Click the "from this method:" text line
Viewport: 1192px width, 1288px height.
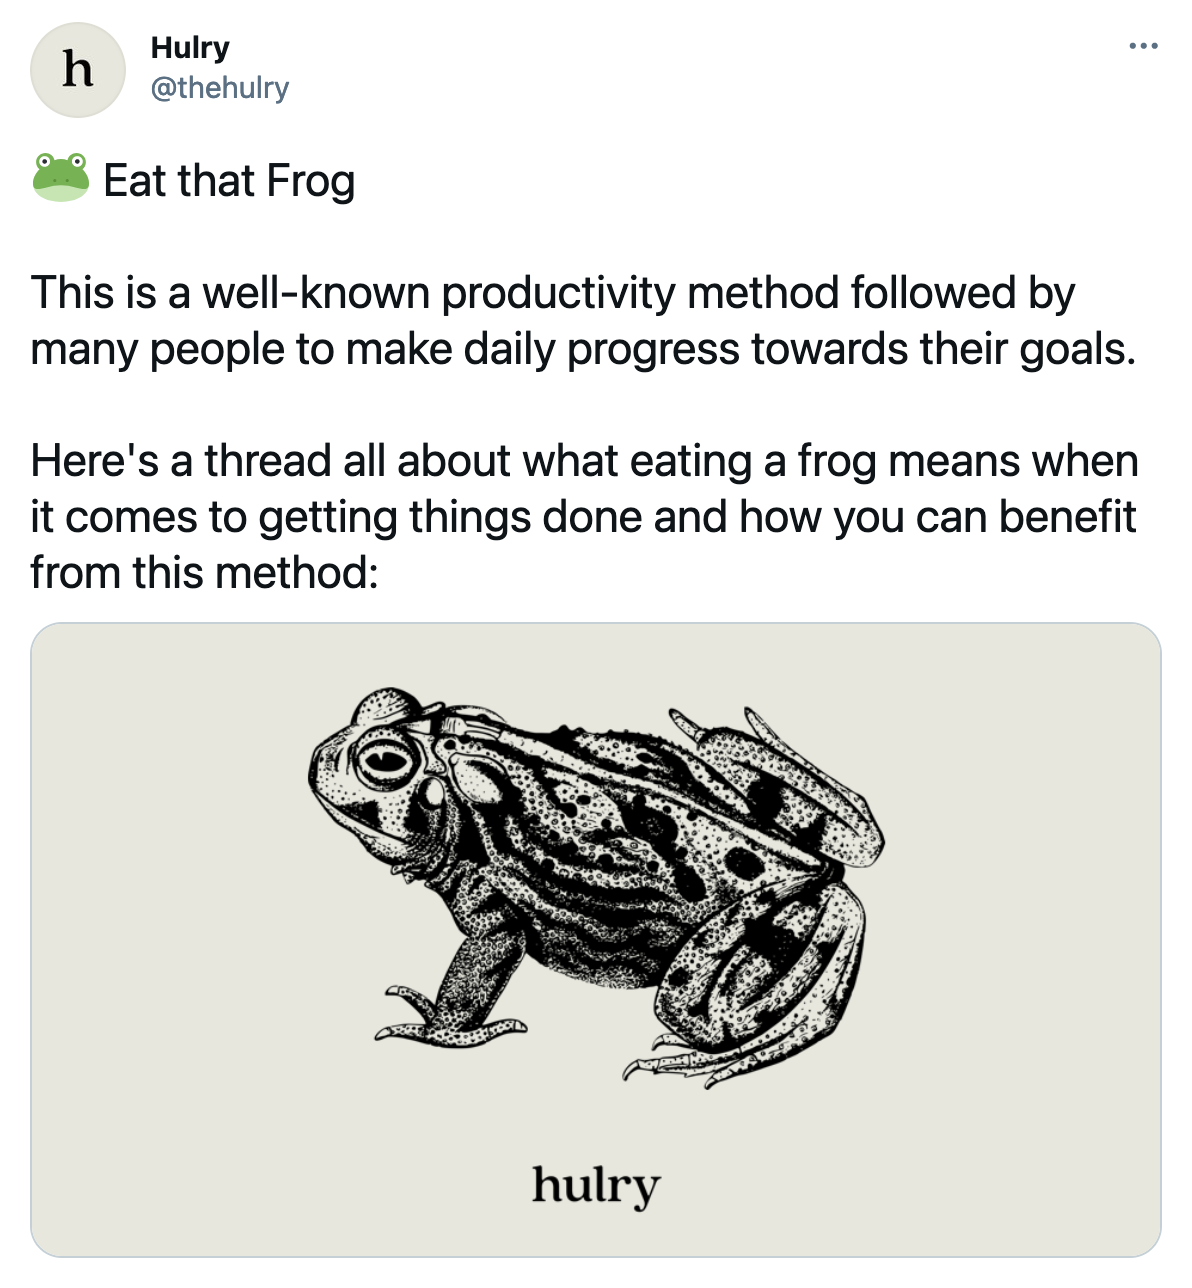click(x=204, y=573)
